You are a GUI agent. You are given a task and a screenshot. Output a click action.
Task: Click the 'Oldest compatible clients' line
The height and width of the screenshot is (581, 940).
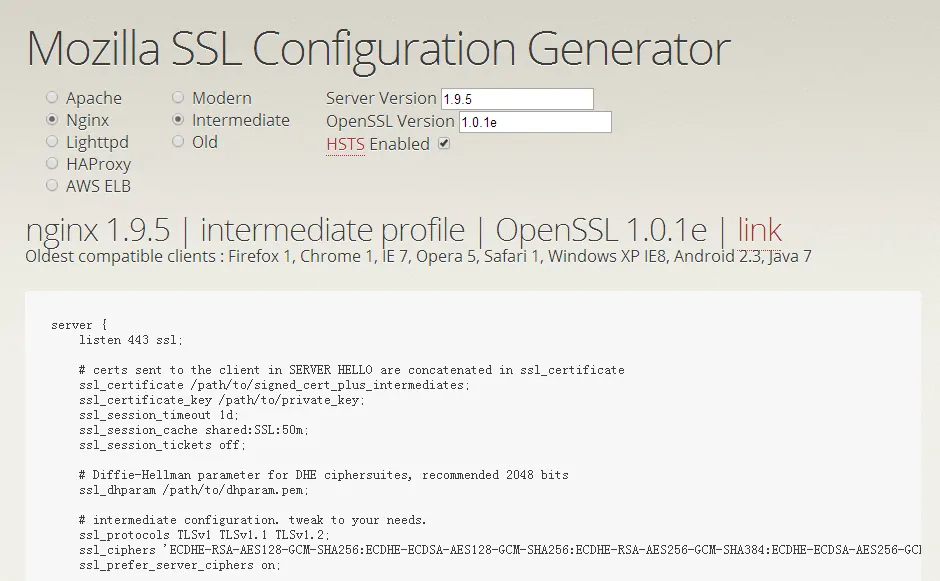[418, 256]
